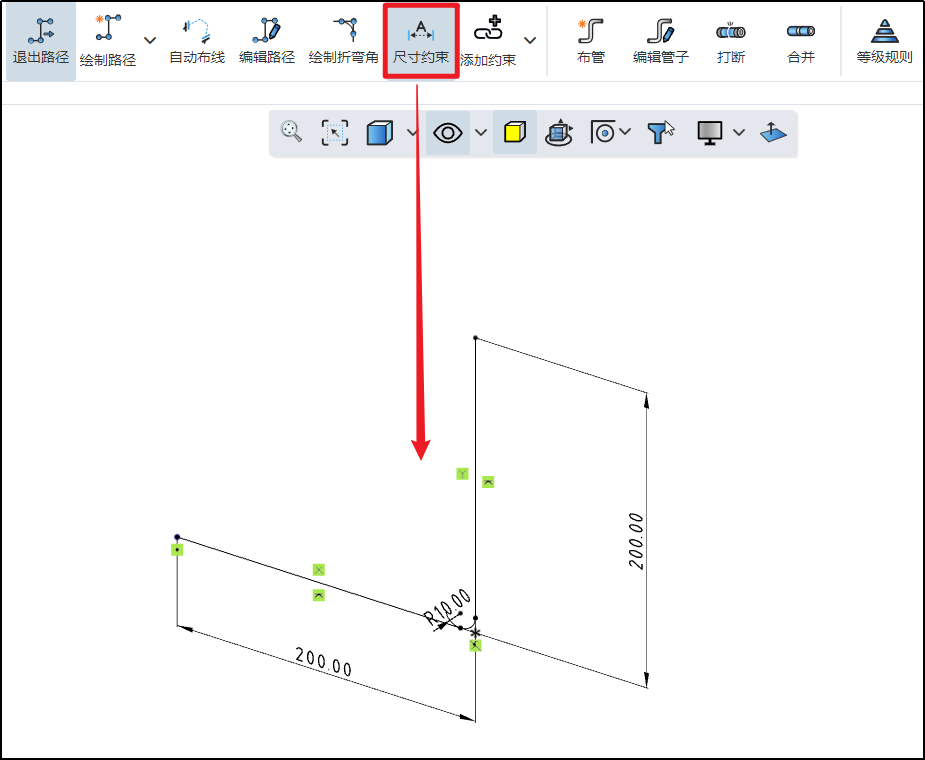Toggle the yellow cube display mode
Viewport: 925px width, 760px height.
[514, 132]
